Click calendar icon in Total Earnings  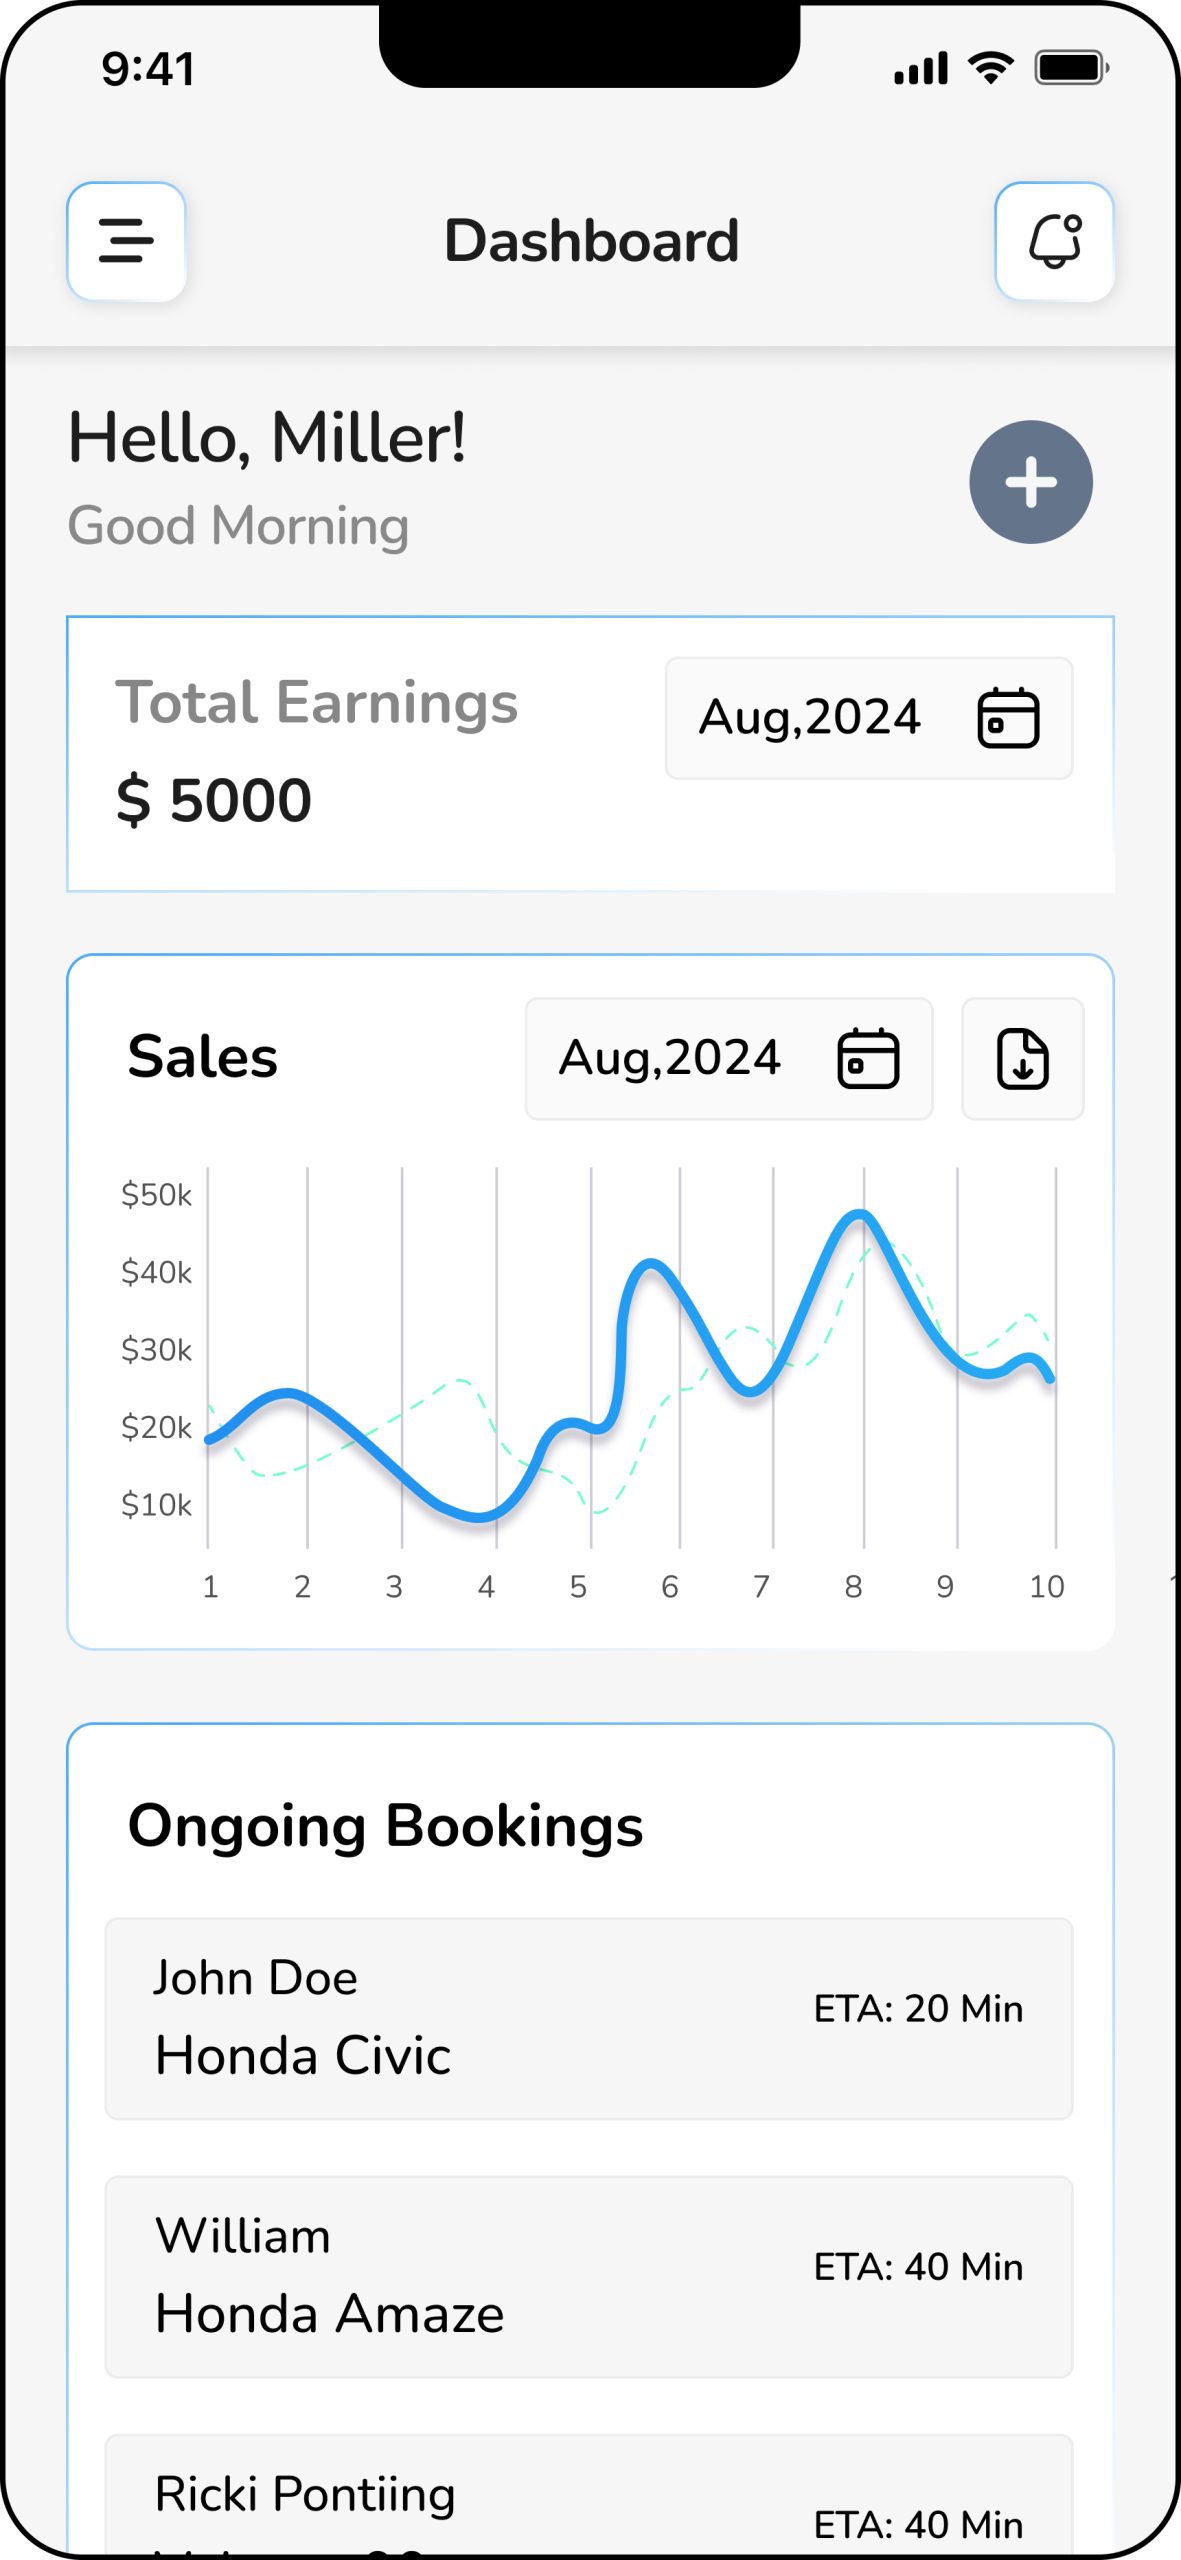pyautogui.click(x=1007, y=718)
